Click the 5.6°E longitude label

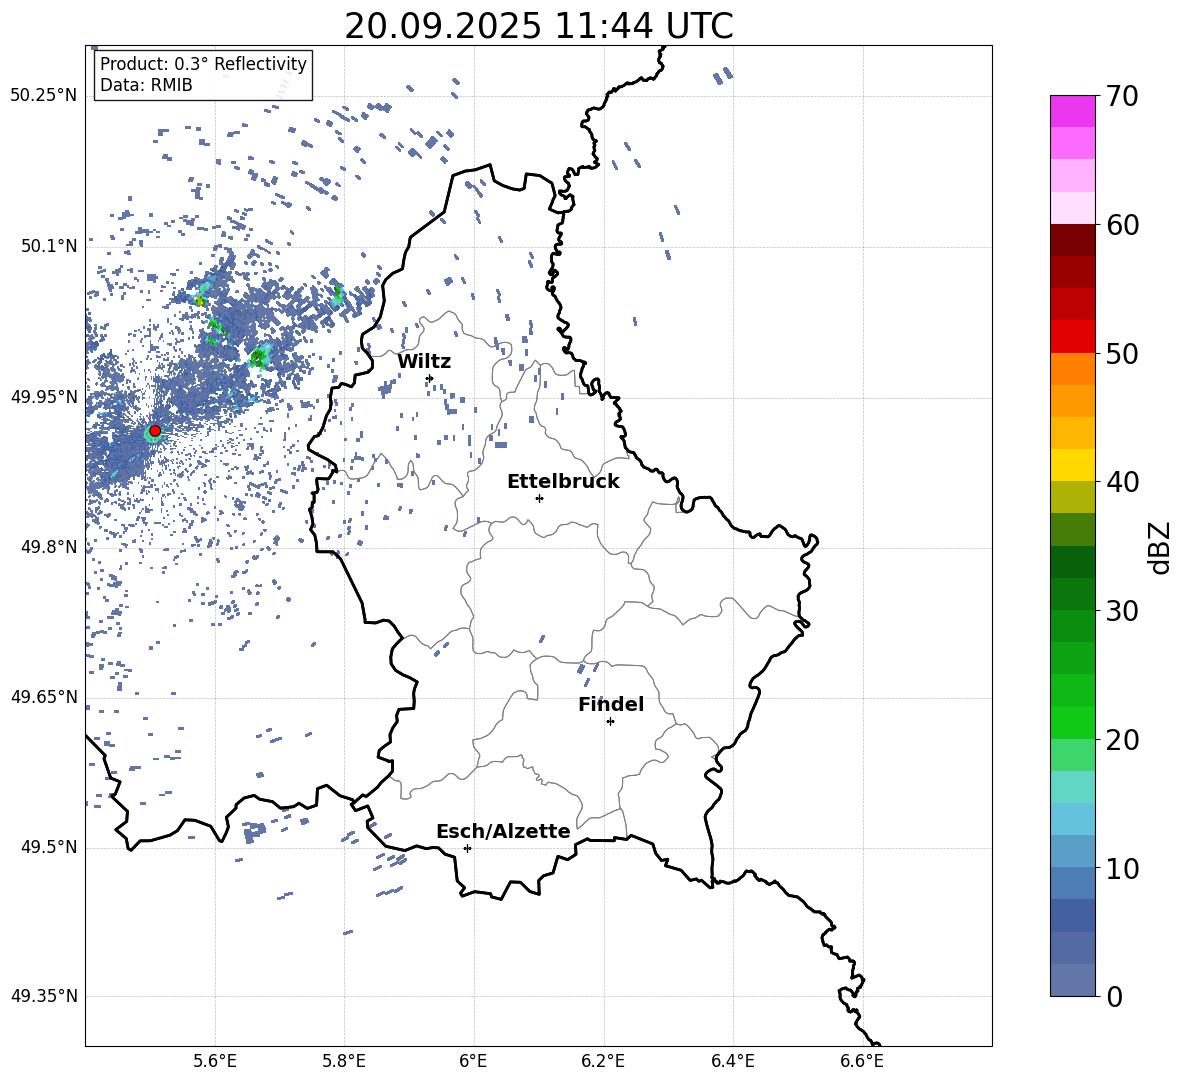(x=214, y=1061)
